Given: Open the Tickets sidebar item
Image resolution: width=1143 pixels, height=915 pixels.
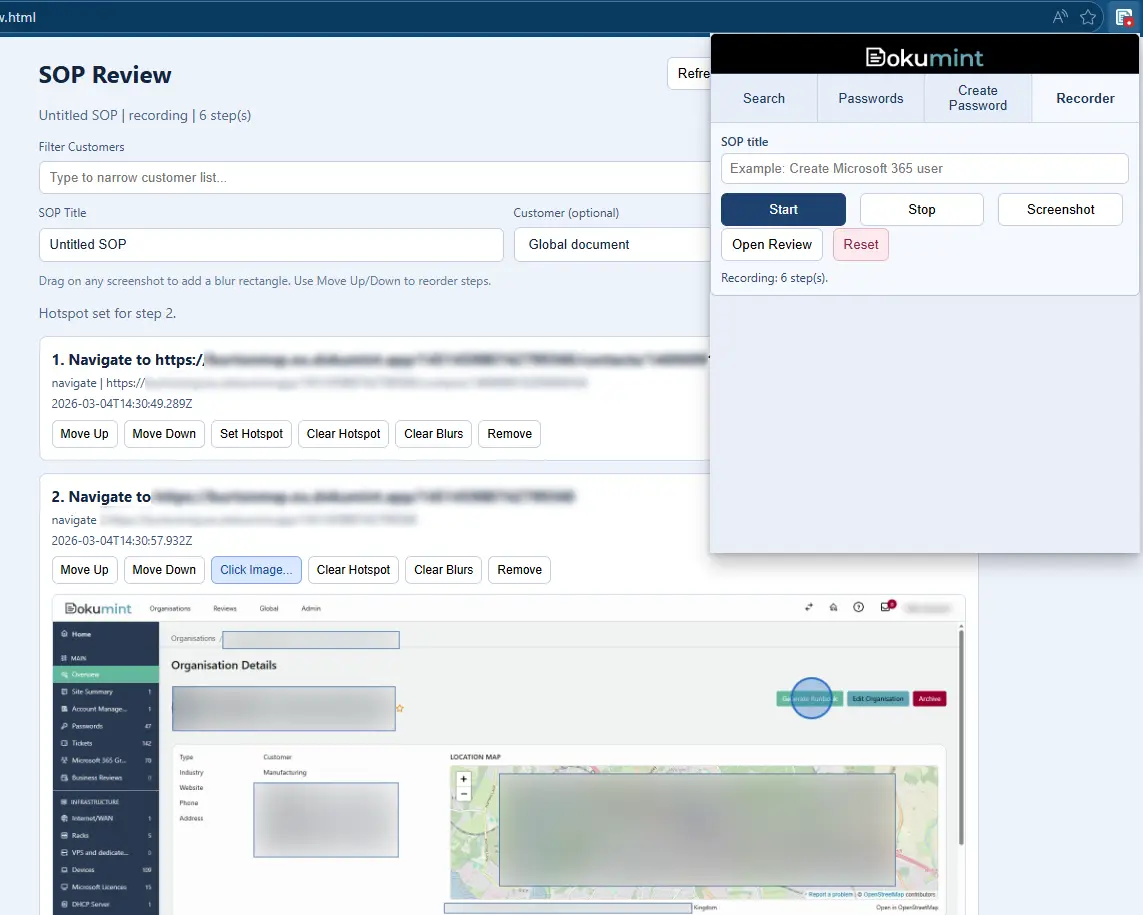Looking at the screenshot, I should coord(81,743).
